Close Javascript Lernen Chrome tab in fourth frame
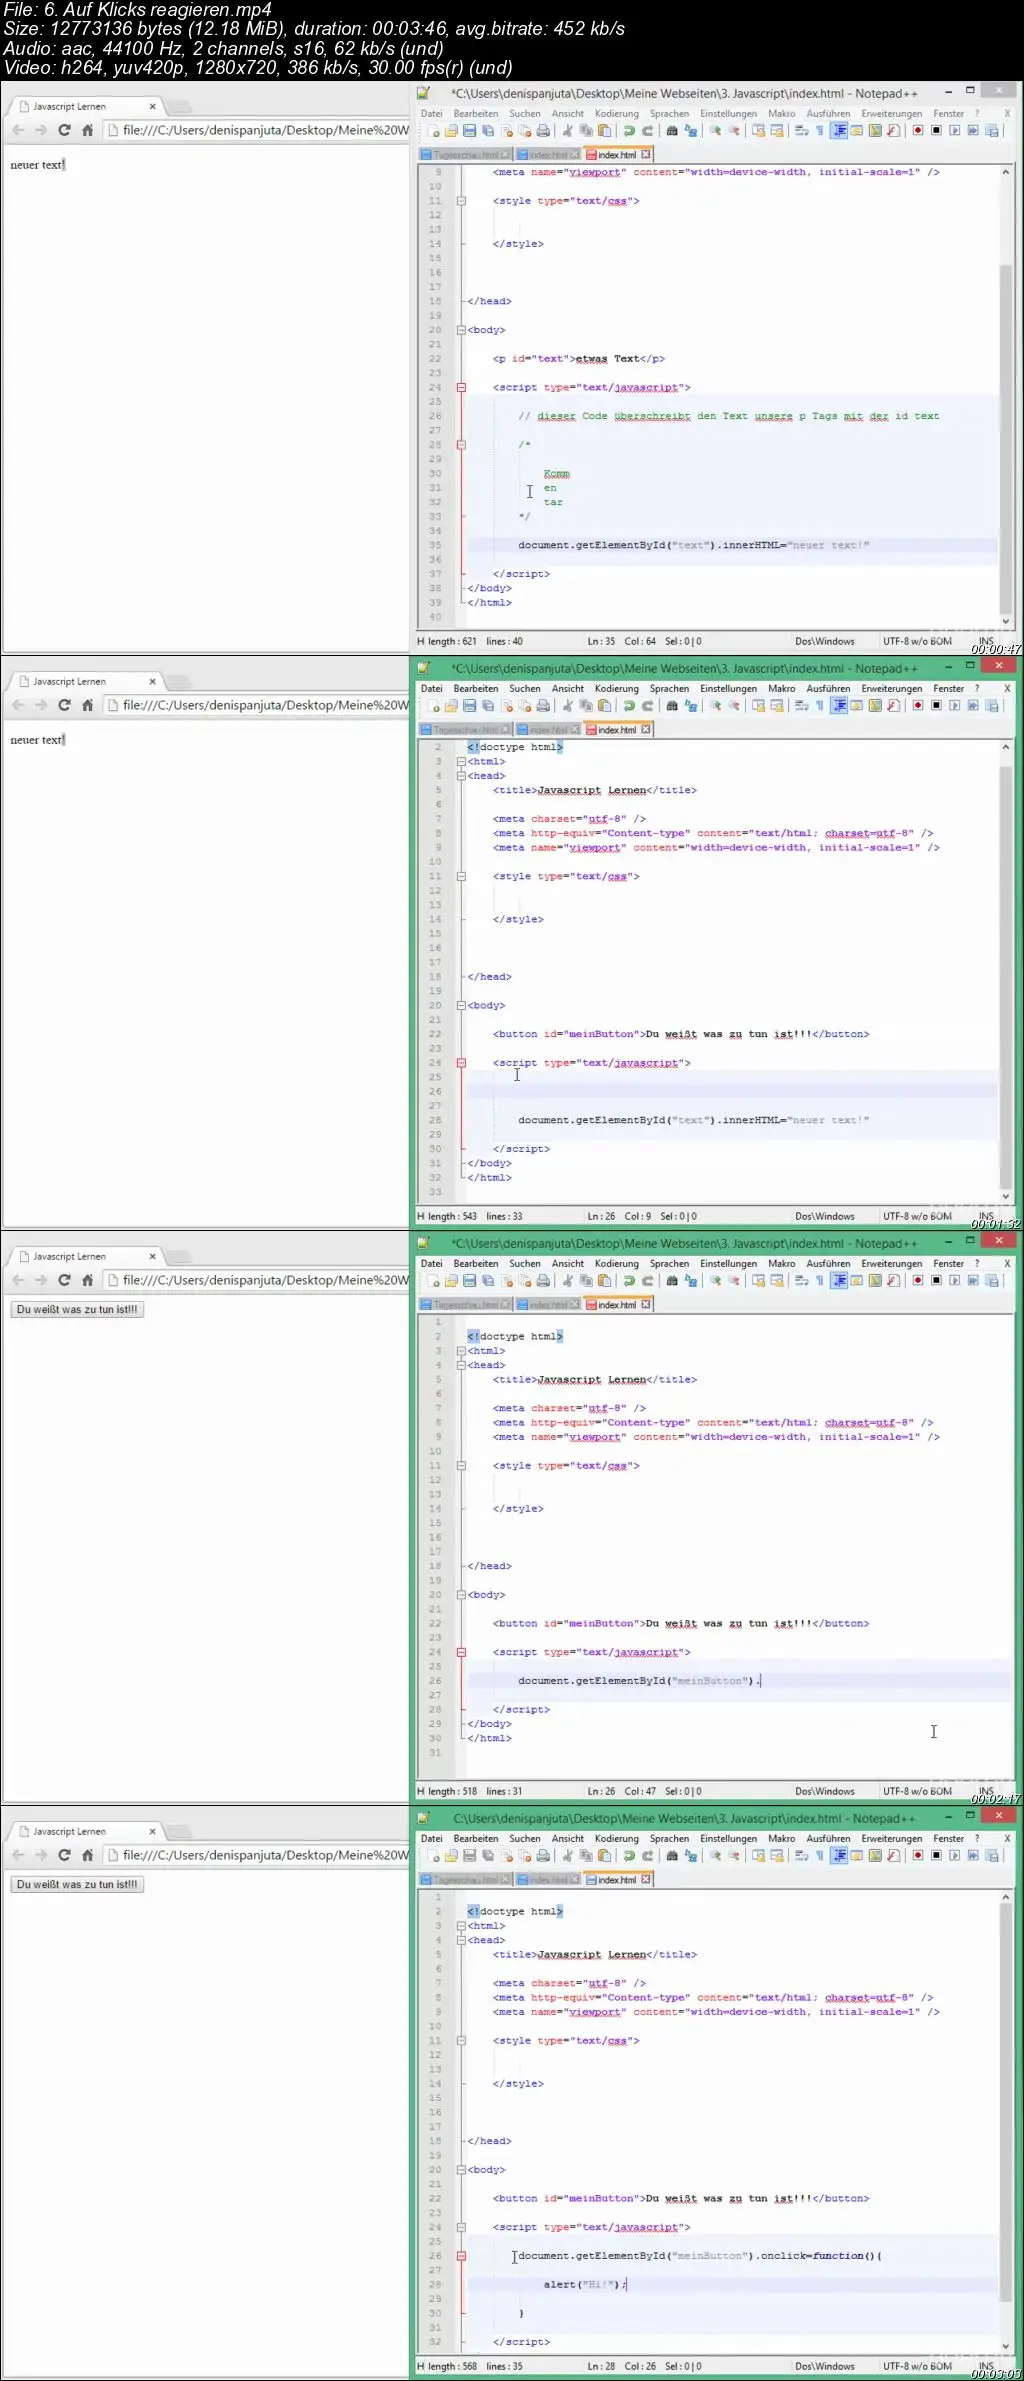This screenshot has height=2381, width=1024. click(152, 1832)
